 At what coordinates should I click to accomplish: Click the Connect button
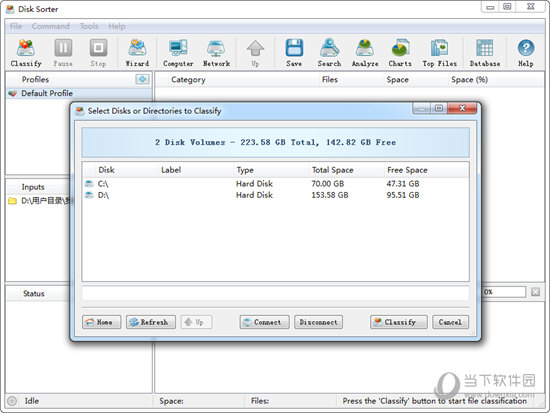264,322
